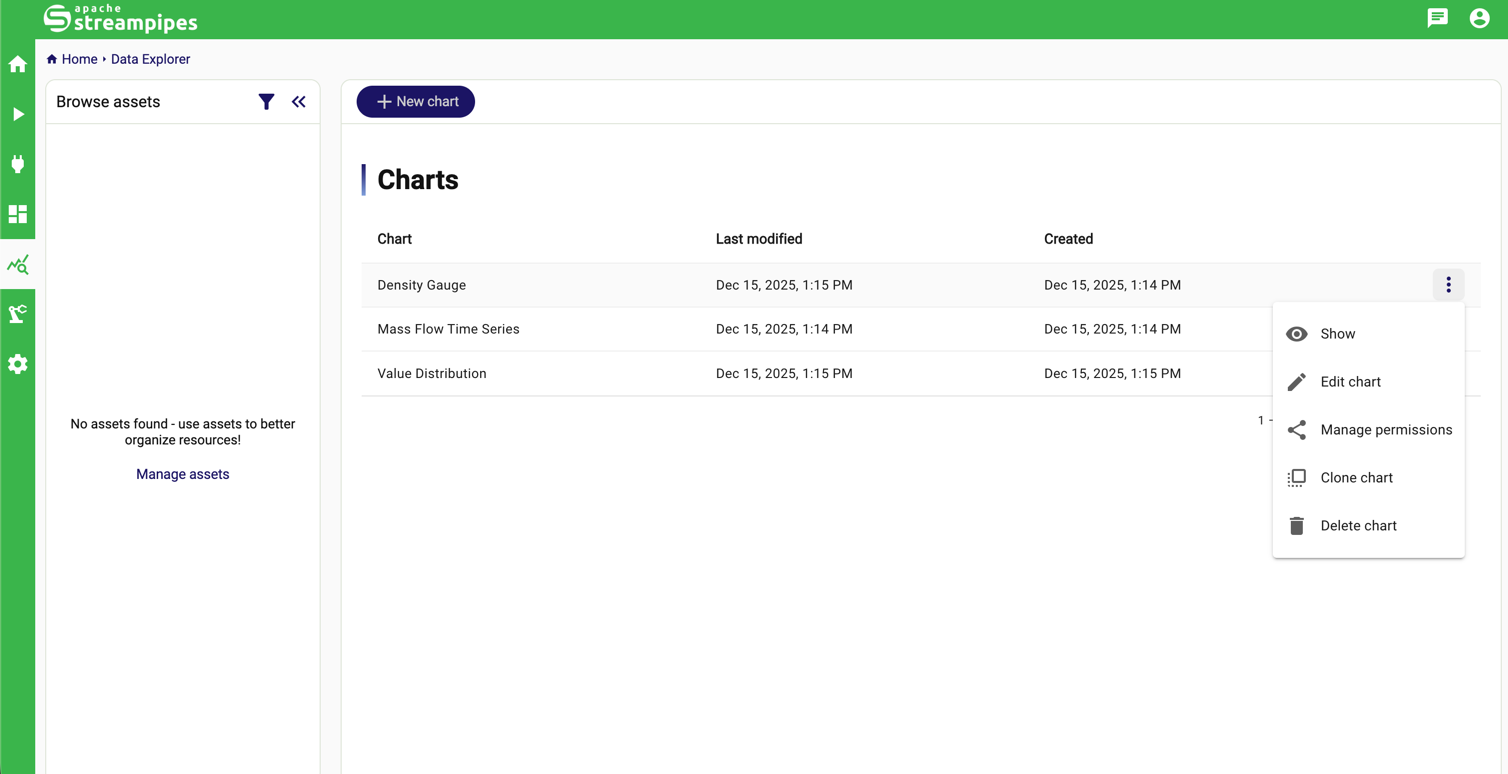Image resolution: width=1508 pixels, height=774 pixels.
Task: Open Asset management robot arm icon
Action: (18, 315)
